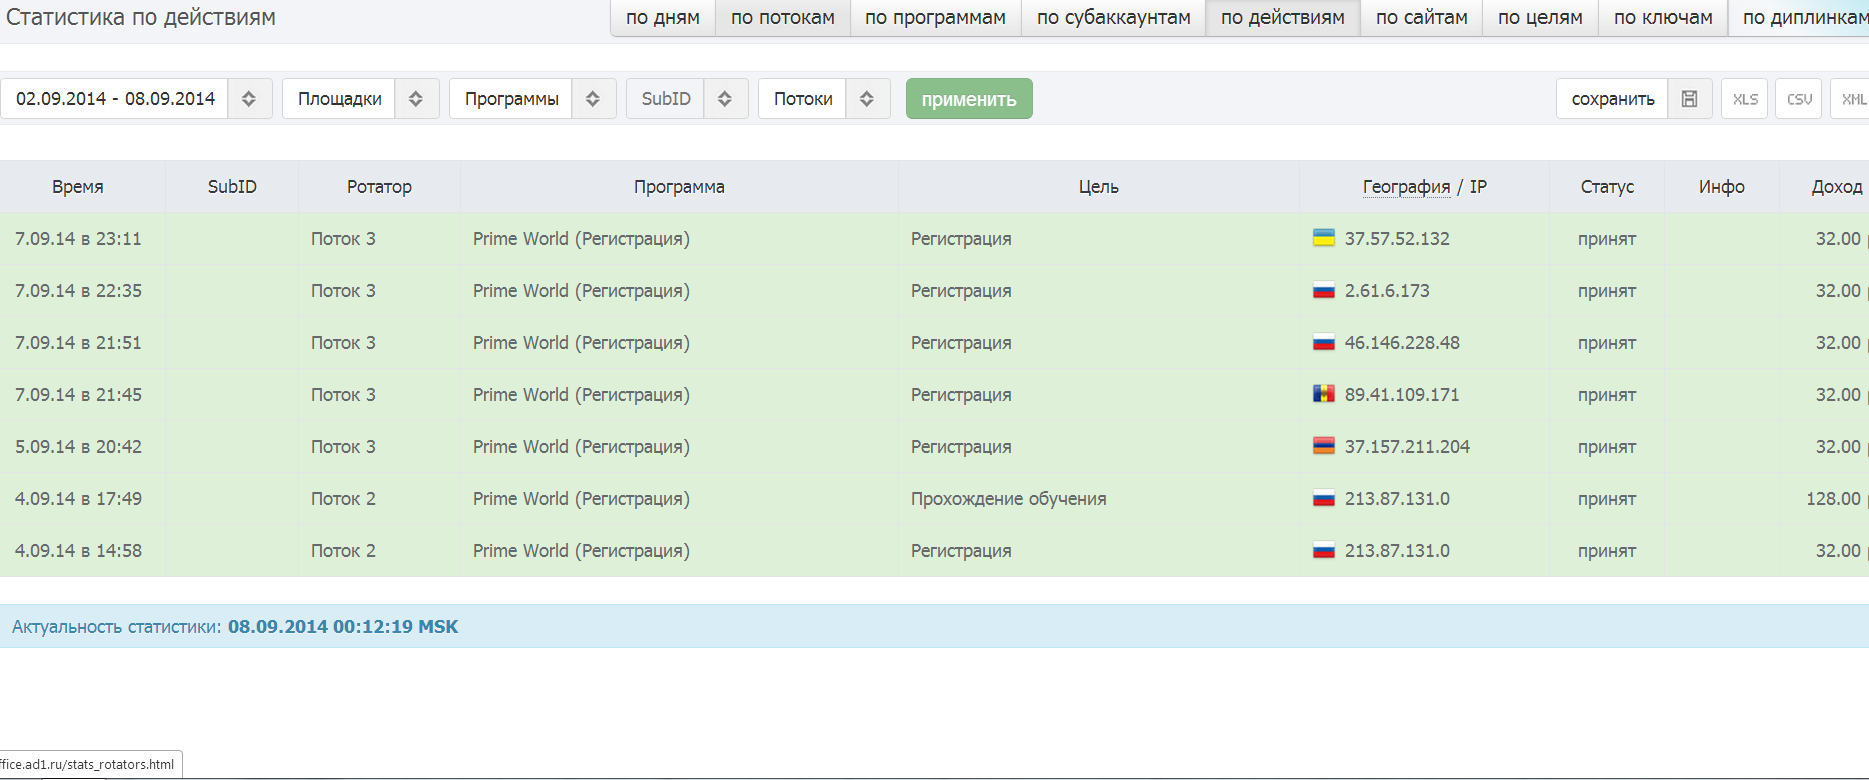1869x780 pixels.
Task: Click the SubID column header
Action: click(232, 187)
